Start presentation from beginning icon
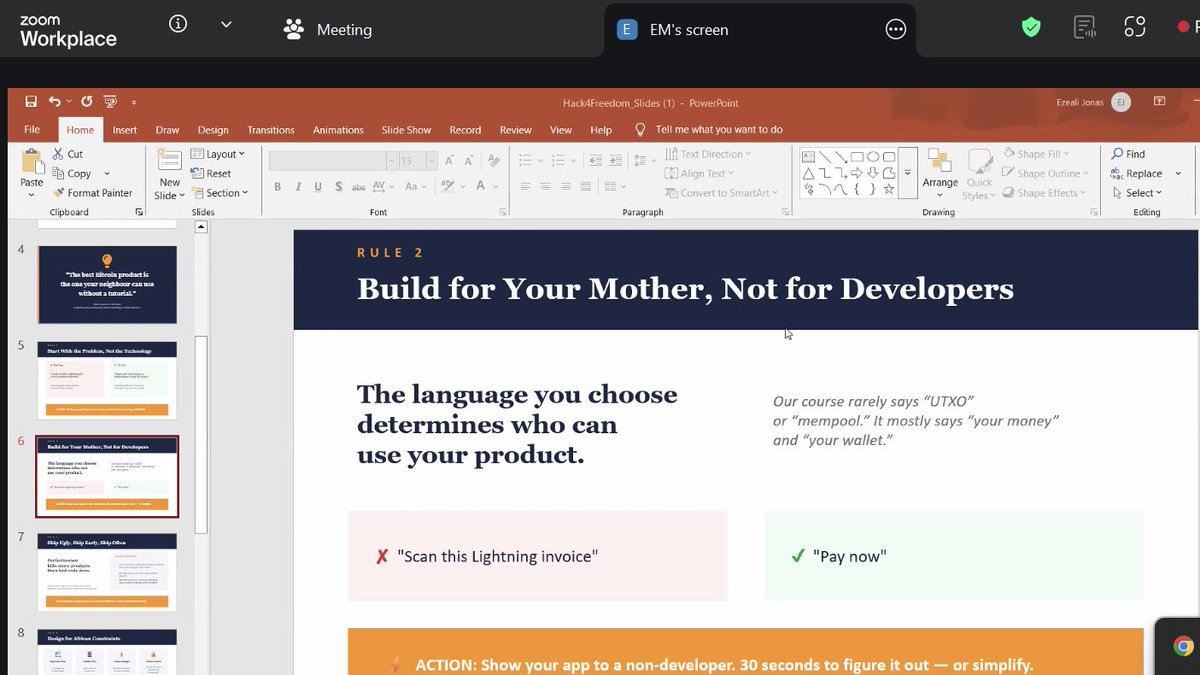 110,102
